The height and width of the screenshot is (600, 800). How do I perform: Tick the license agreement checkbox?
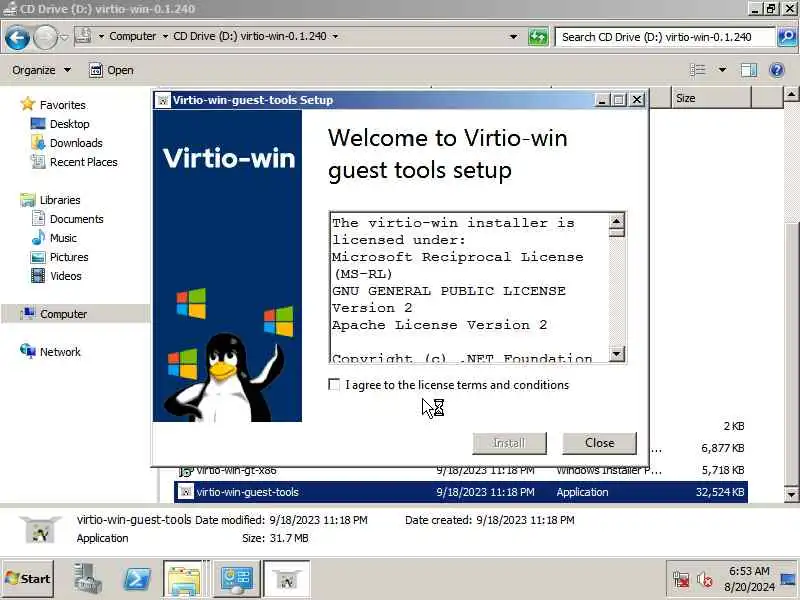334,385
